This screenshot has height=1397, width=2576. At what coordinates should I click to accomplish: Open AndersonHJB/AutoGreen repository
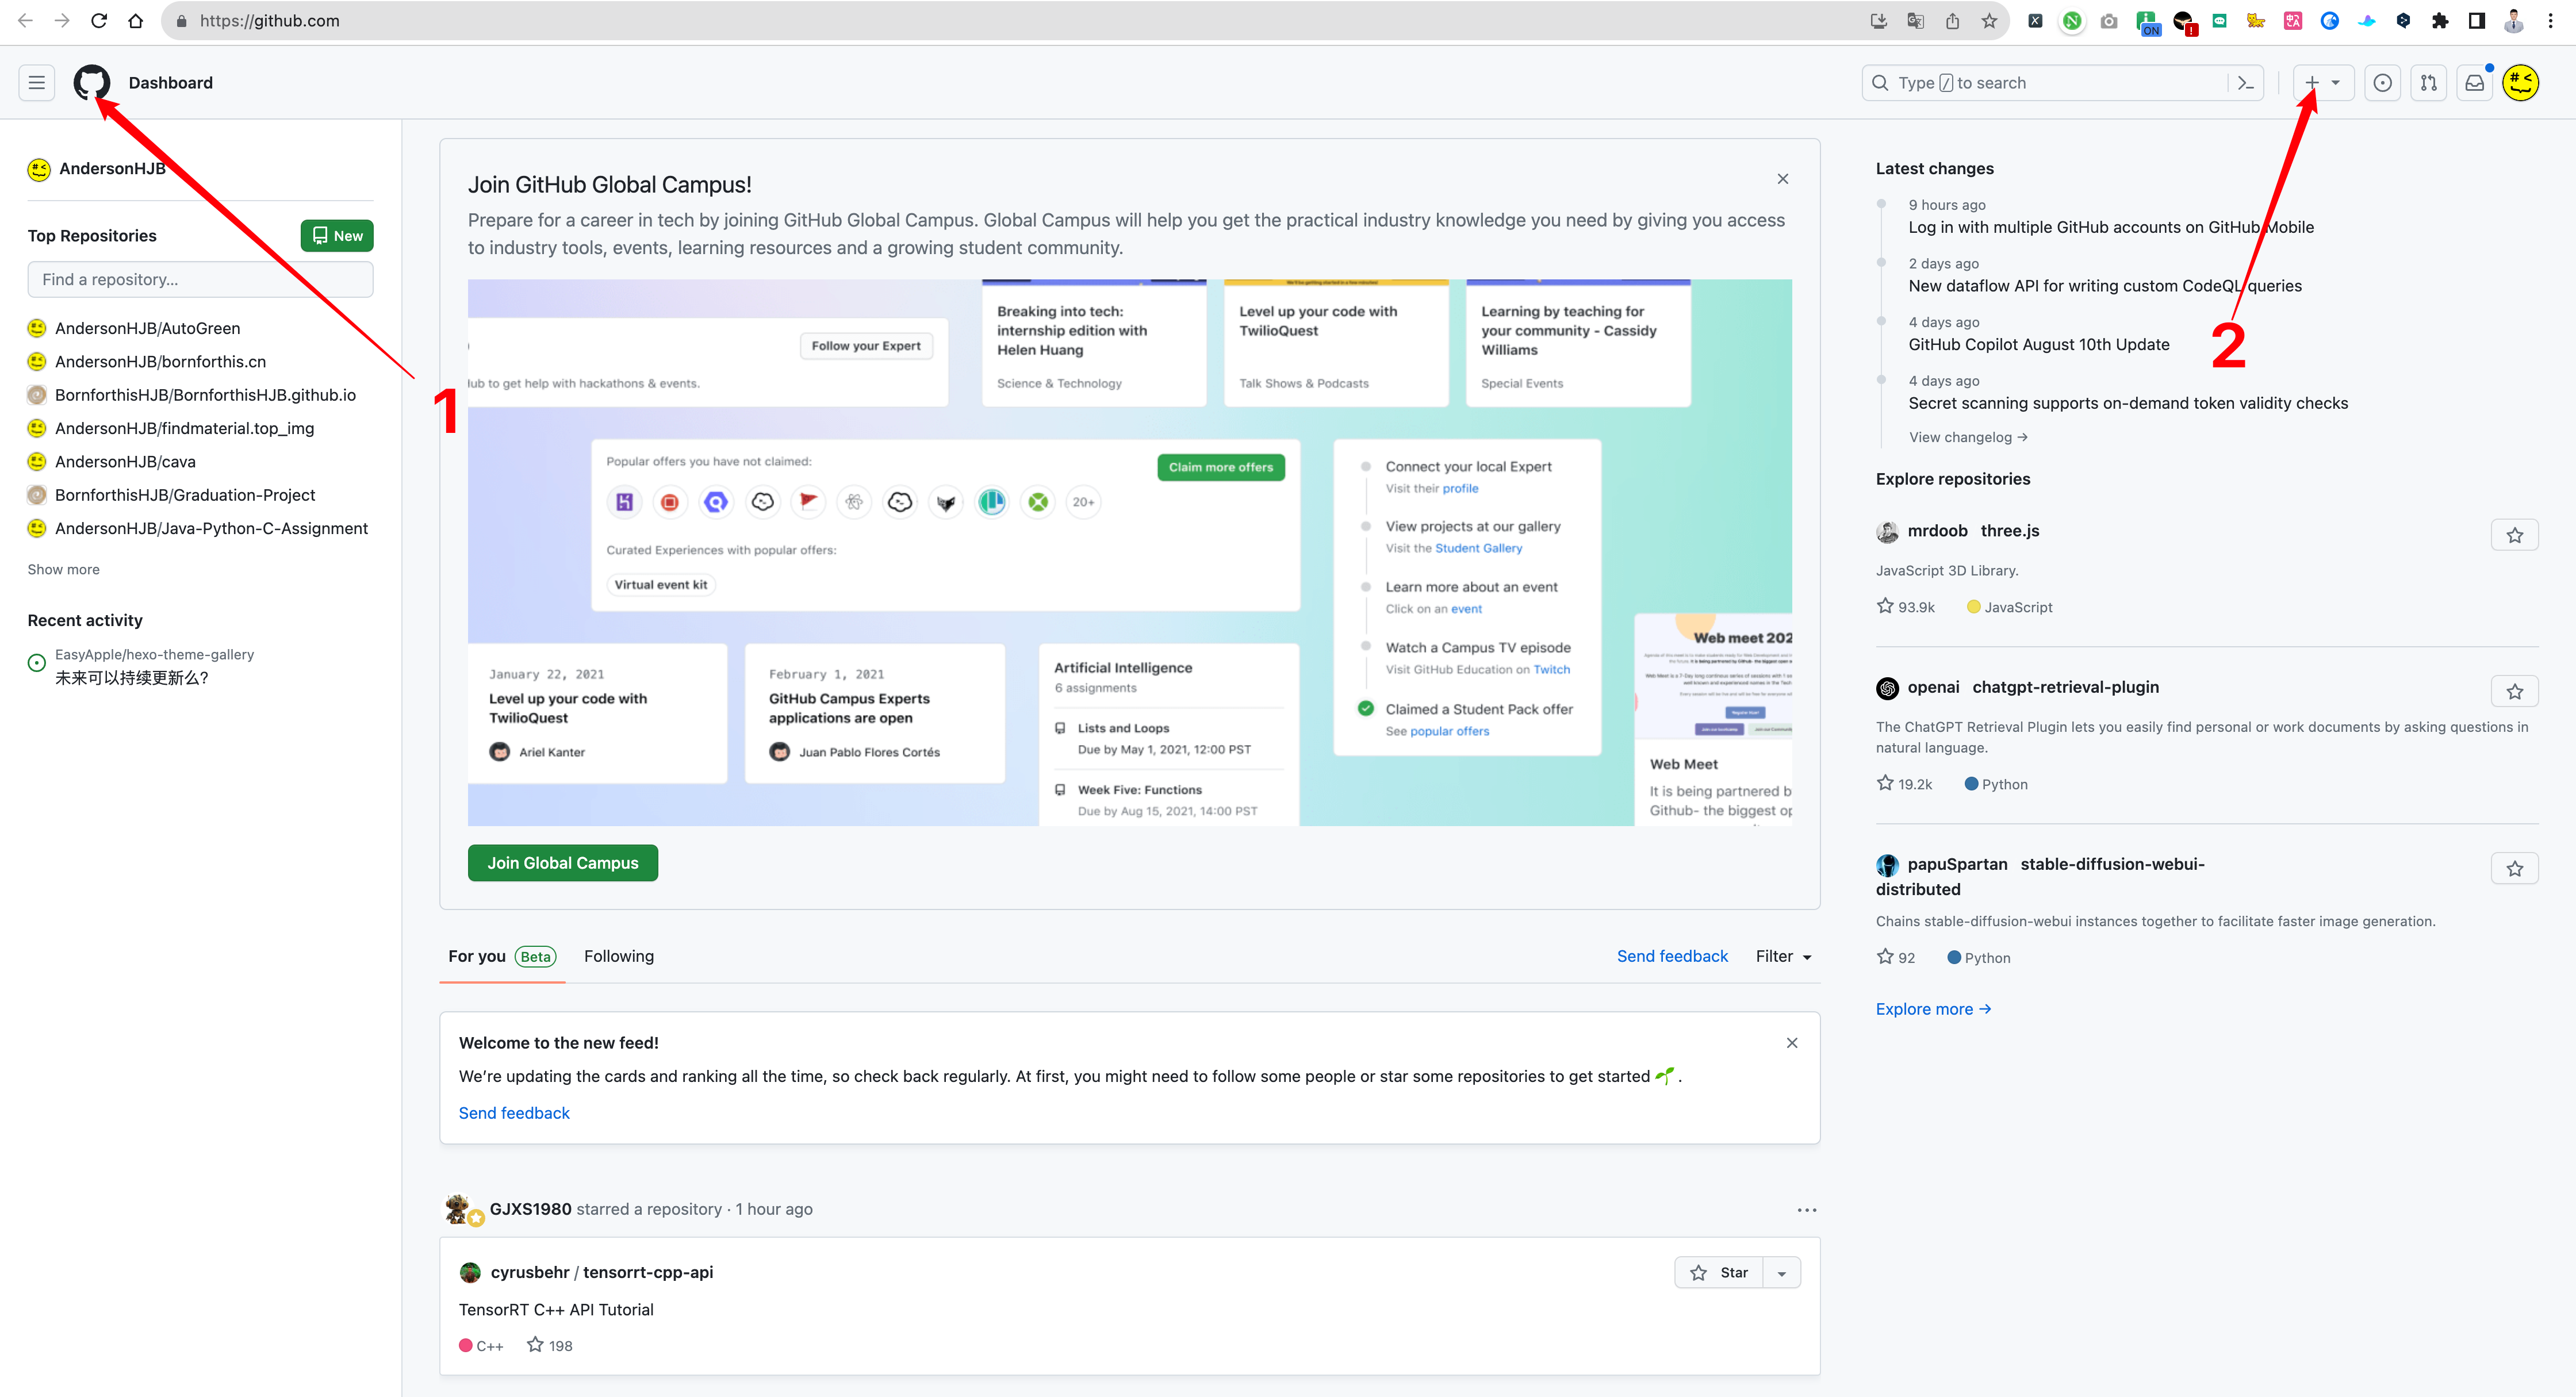click(x=148, y=328)
